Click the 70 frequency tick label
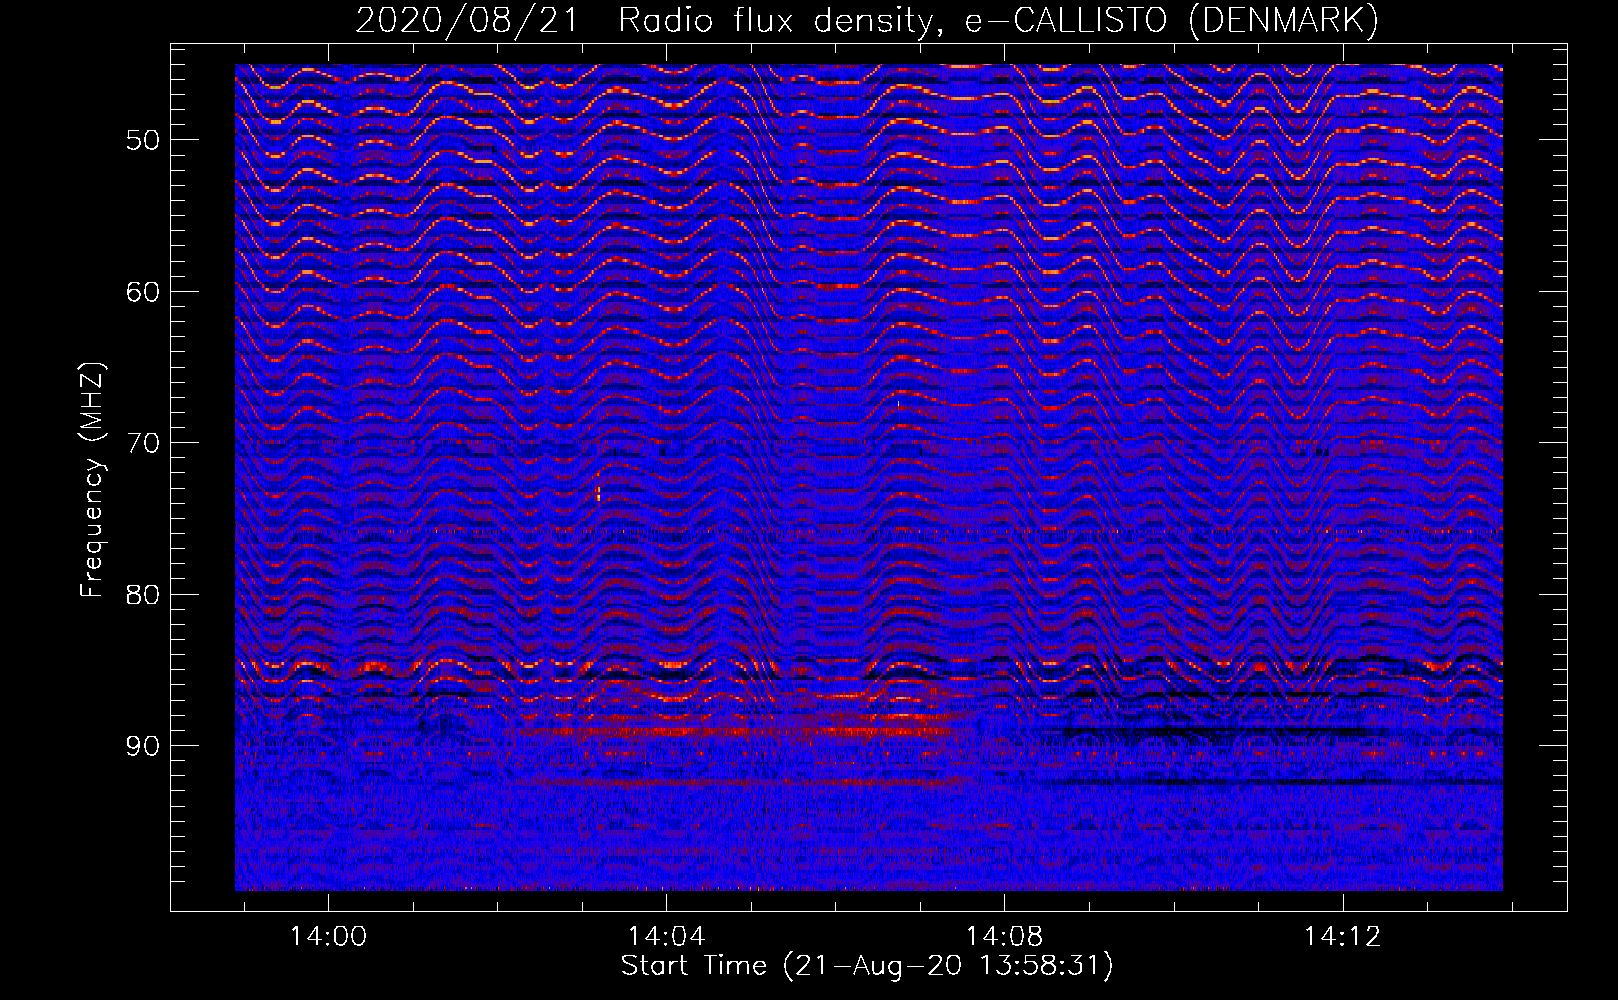1618x1000 pixels. click(143, 443)
